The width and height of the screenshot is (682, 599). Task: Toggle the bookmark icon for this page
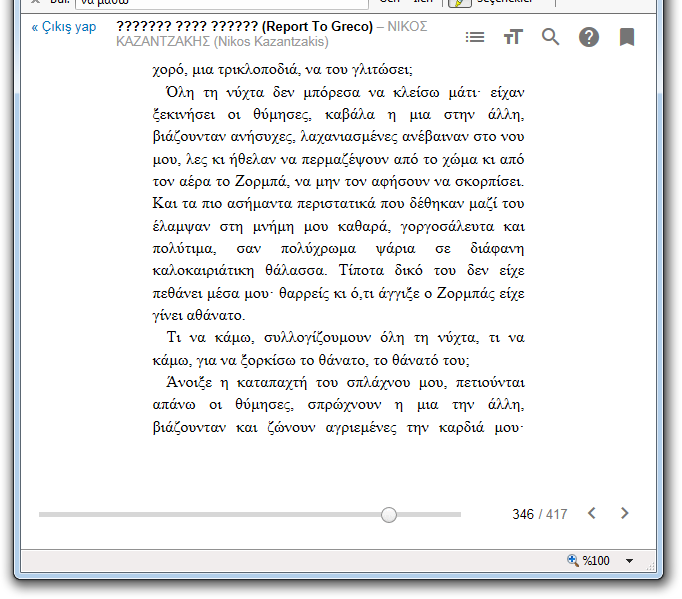pyautogui.click(x=627, y=37)
